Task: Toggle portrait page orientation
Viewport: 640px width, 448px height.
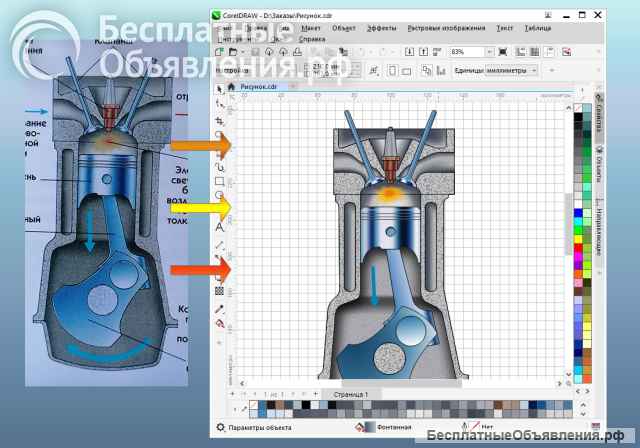Action: tap(392, 71)
